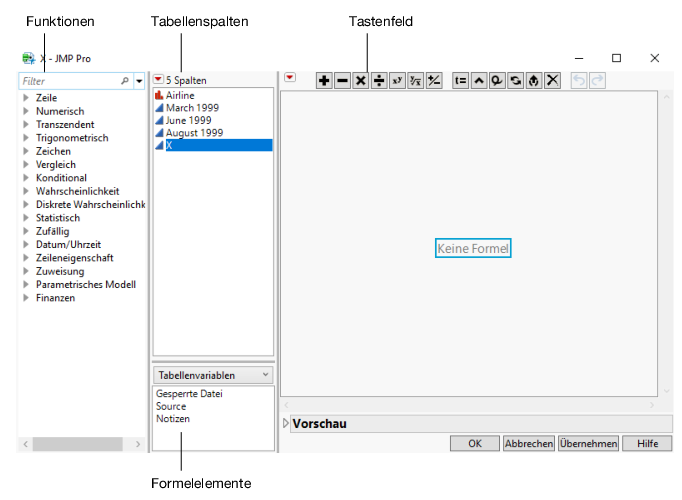Screen dimensions: 682x500
Task: Expand the Parametrisches Modell group
Action: click(x=26, y=284)
